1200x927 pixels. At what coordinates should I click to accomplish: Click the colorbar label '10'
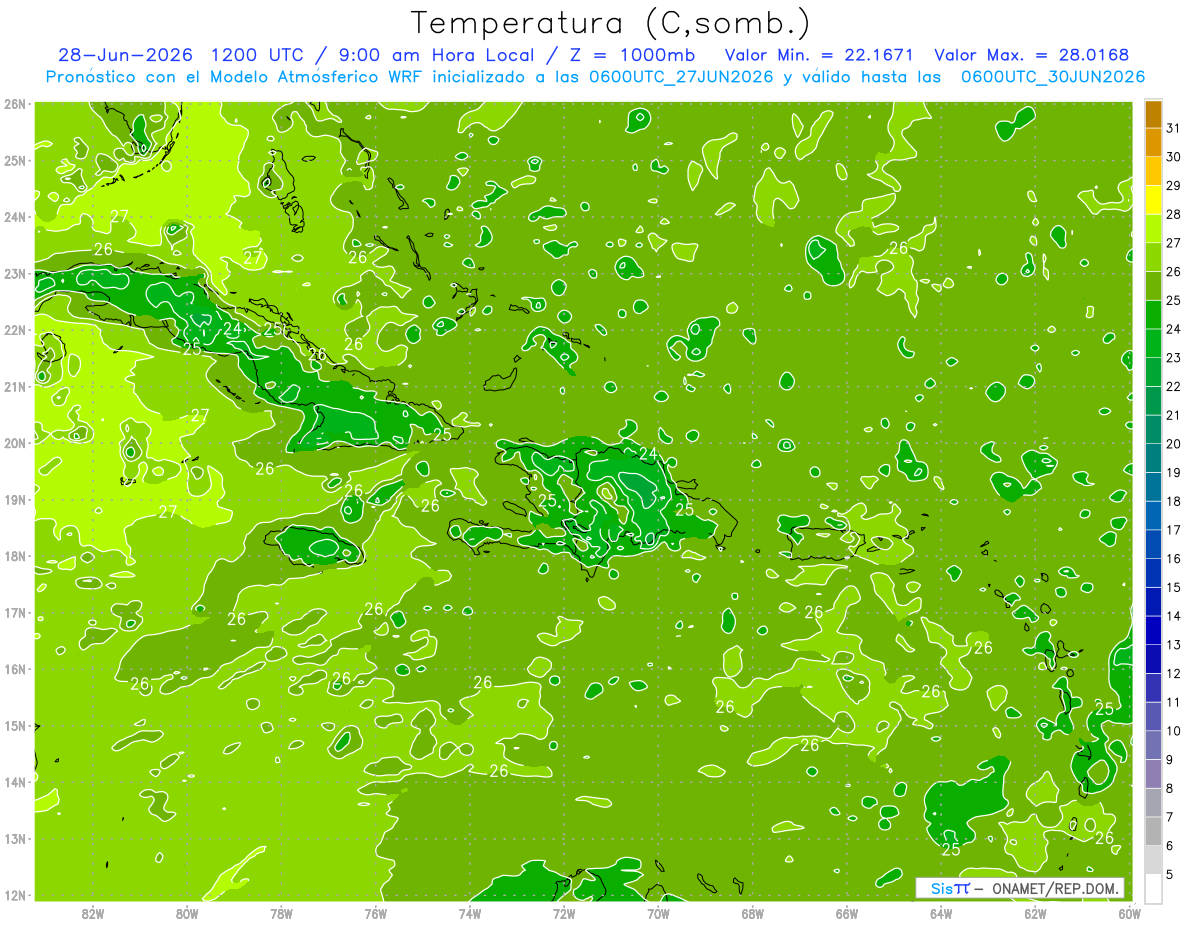1174,731
